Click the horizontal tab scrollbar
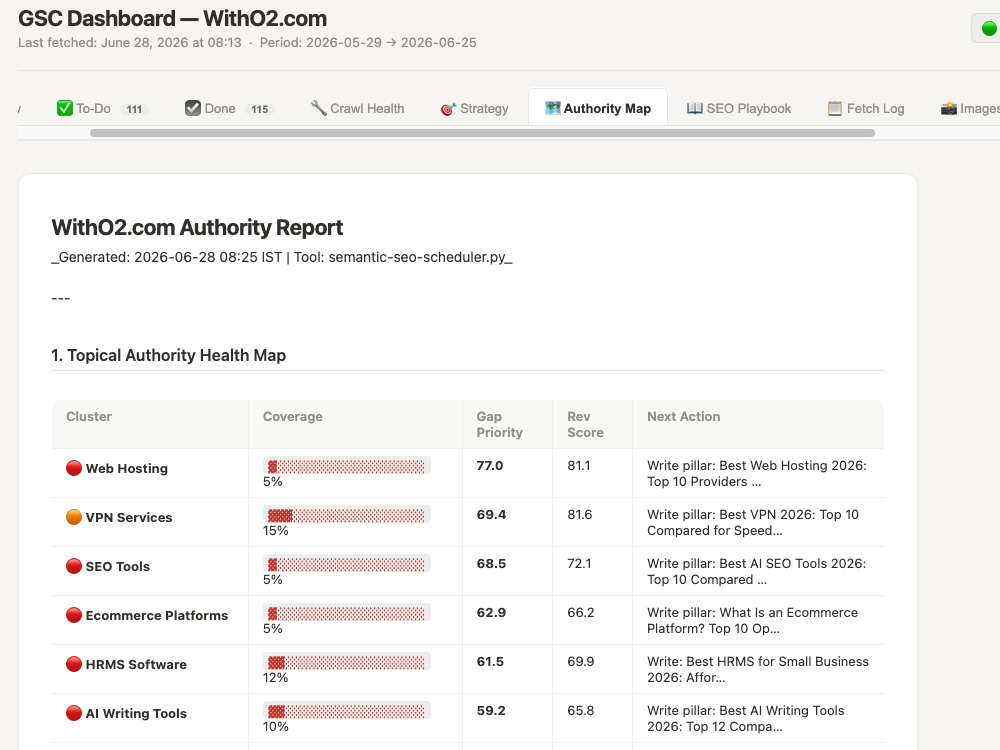The image size is (1000, 750). tap(482, 133)
